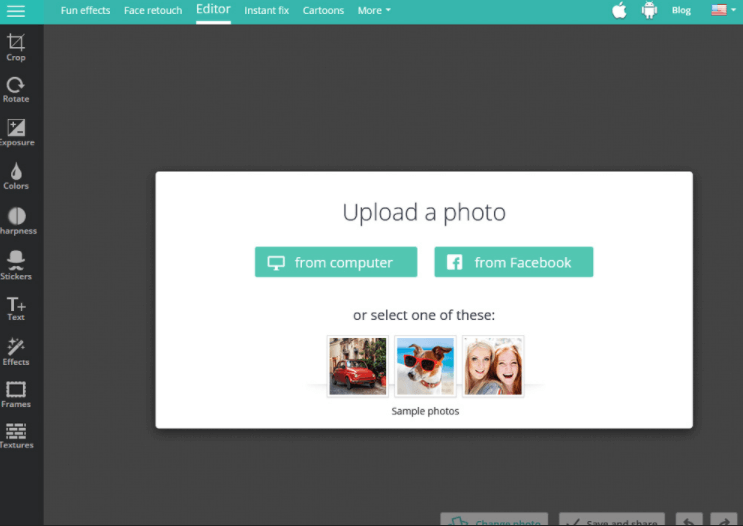This screenshot has height=526, width=743.
Task: Open the Colors tool
Action: (16, 176)
